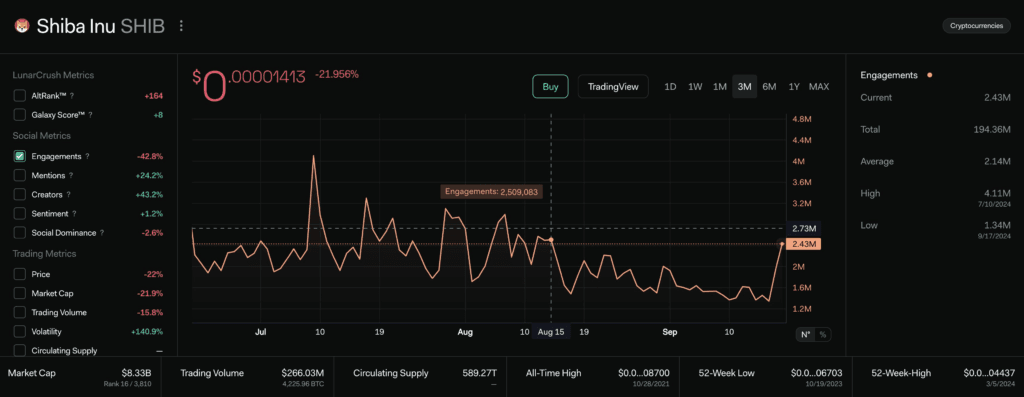The image size is (1024, 397).
Task: Click the Engagements help question mark
Action: pyautogui.click(x=88, y=157)
